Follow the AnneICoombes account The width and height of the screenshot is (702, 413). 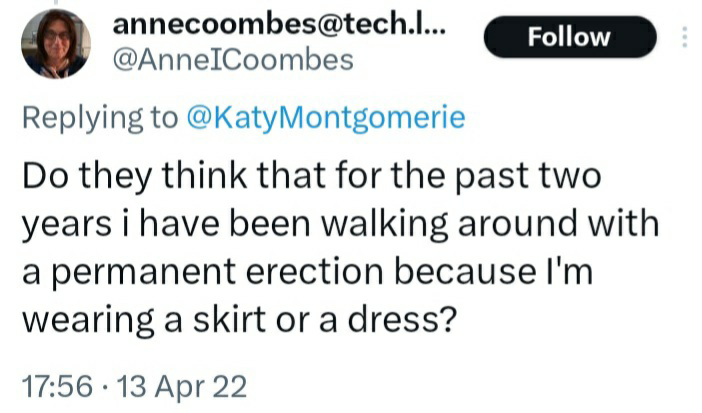[x=570, y=37]
